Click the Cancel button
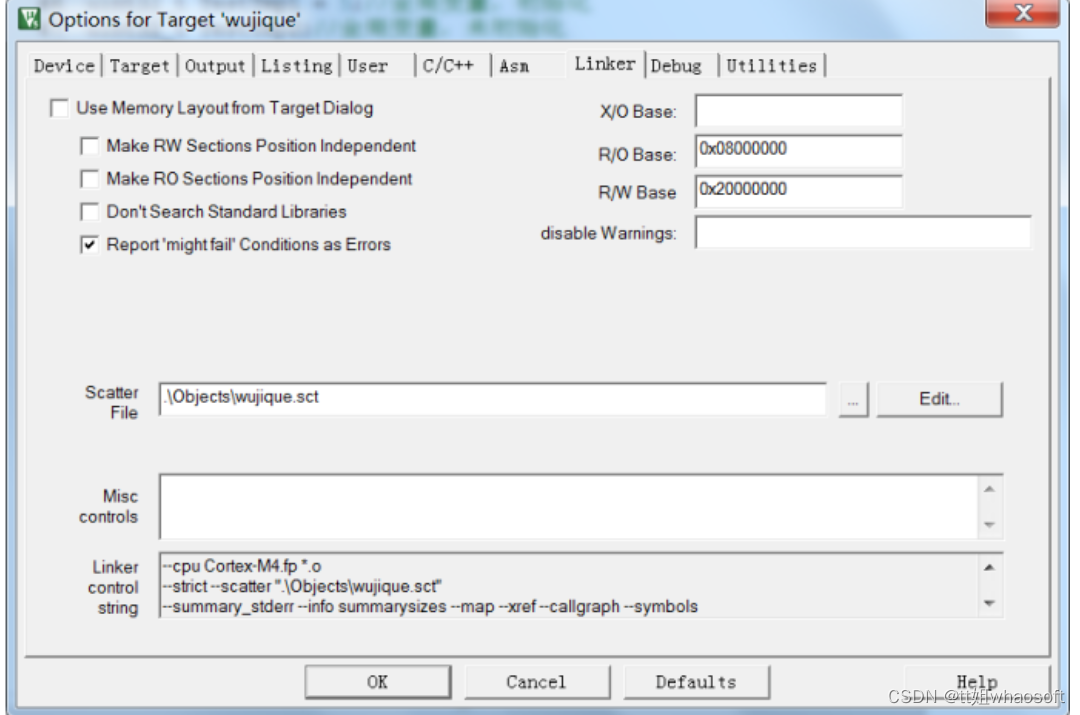The height and width of the screenshot is (715, 1080). point(536,682)
